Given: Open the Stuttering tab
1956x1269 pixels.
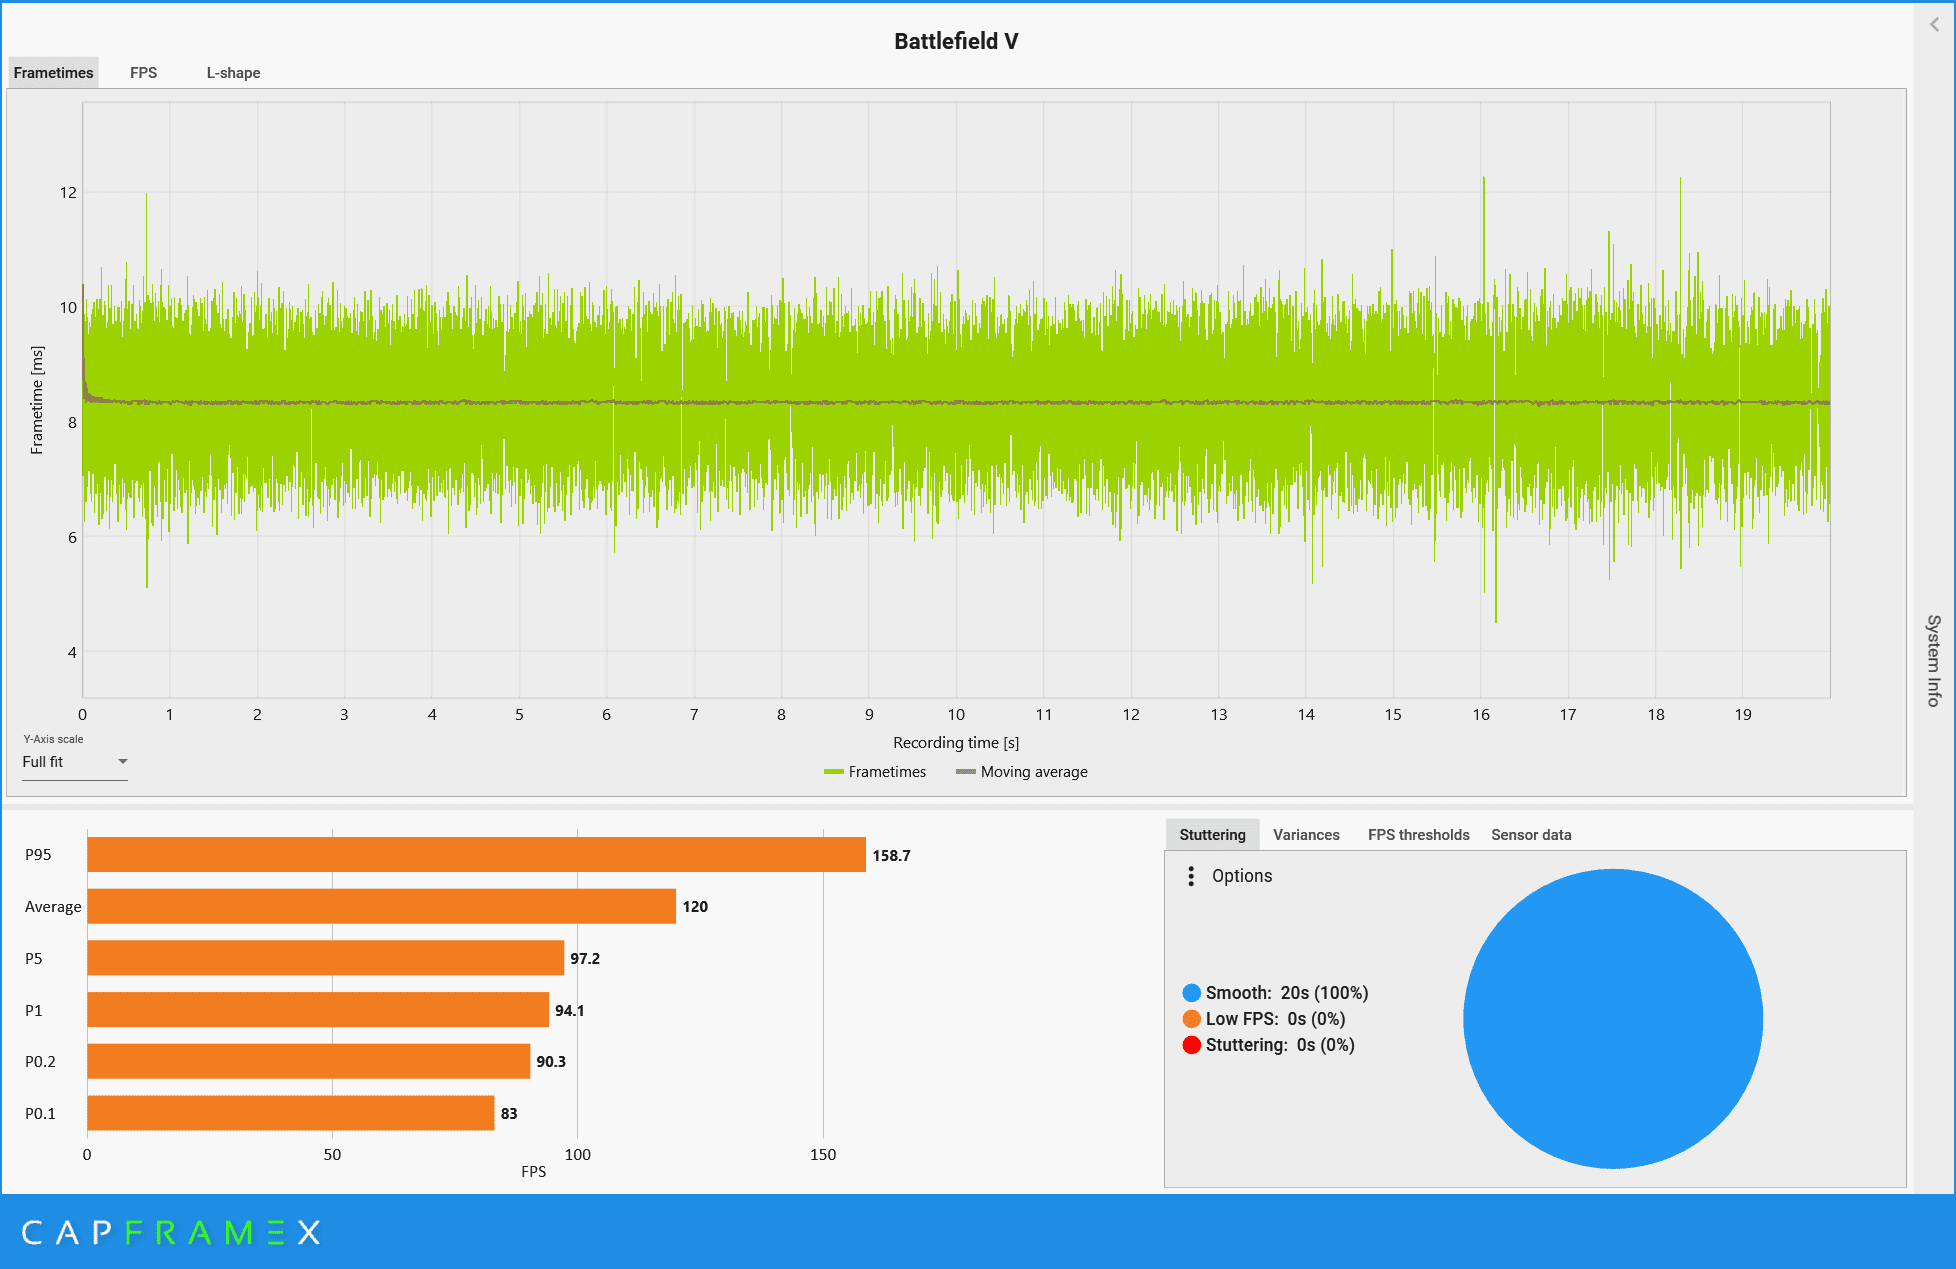Looking at the screenshot, I should tap(1212, 835).
